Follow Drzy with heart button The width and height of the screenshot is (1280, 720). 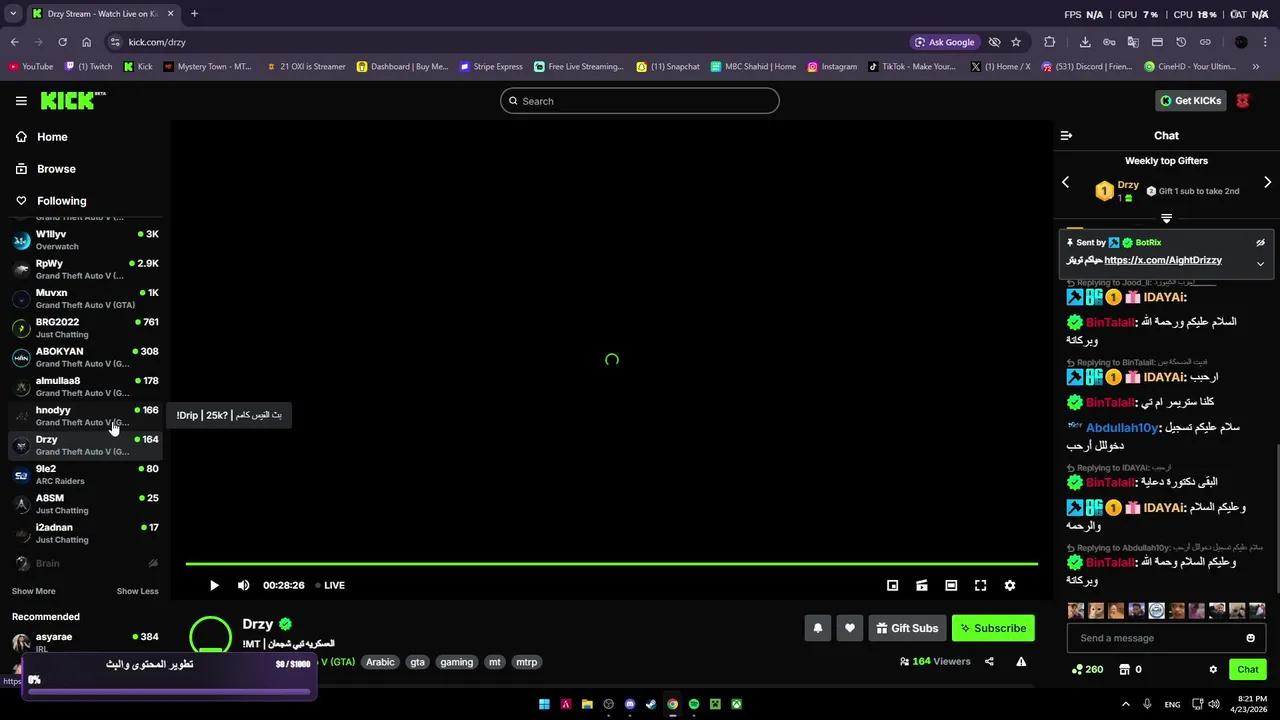click(x=849, y=628)
